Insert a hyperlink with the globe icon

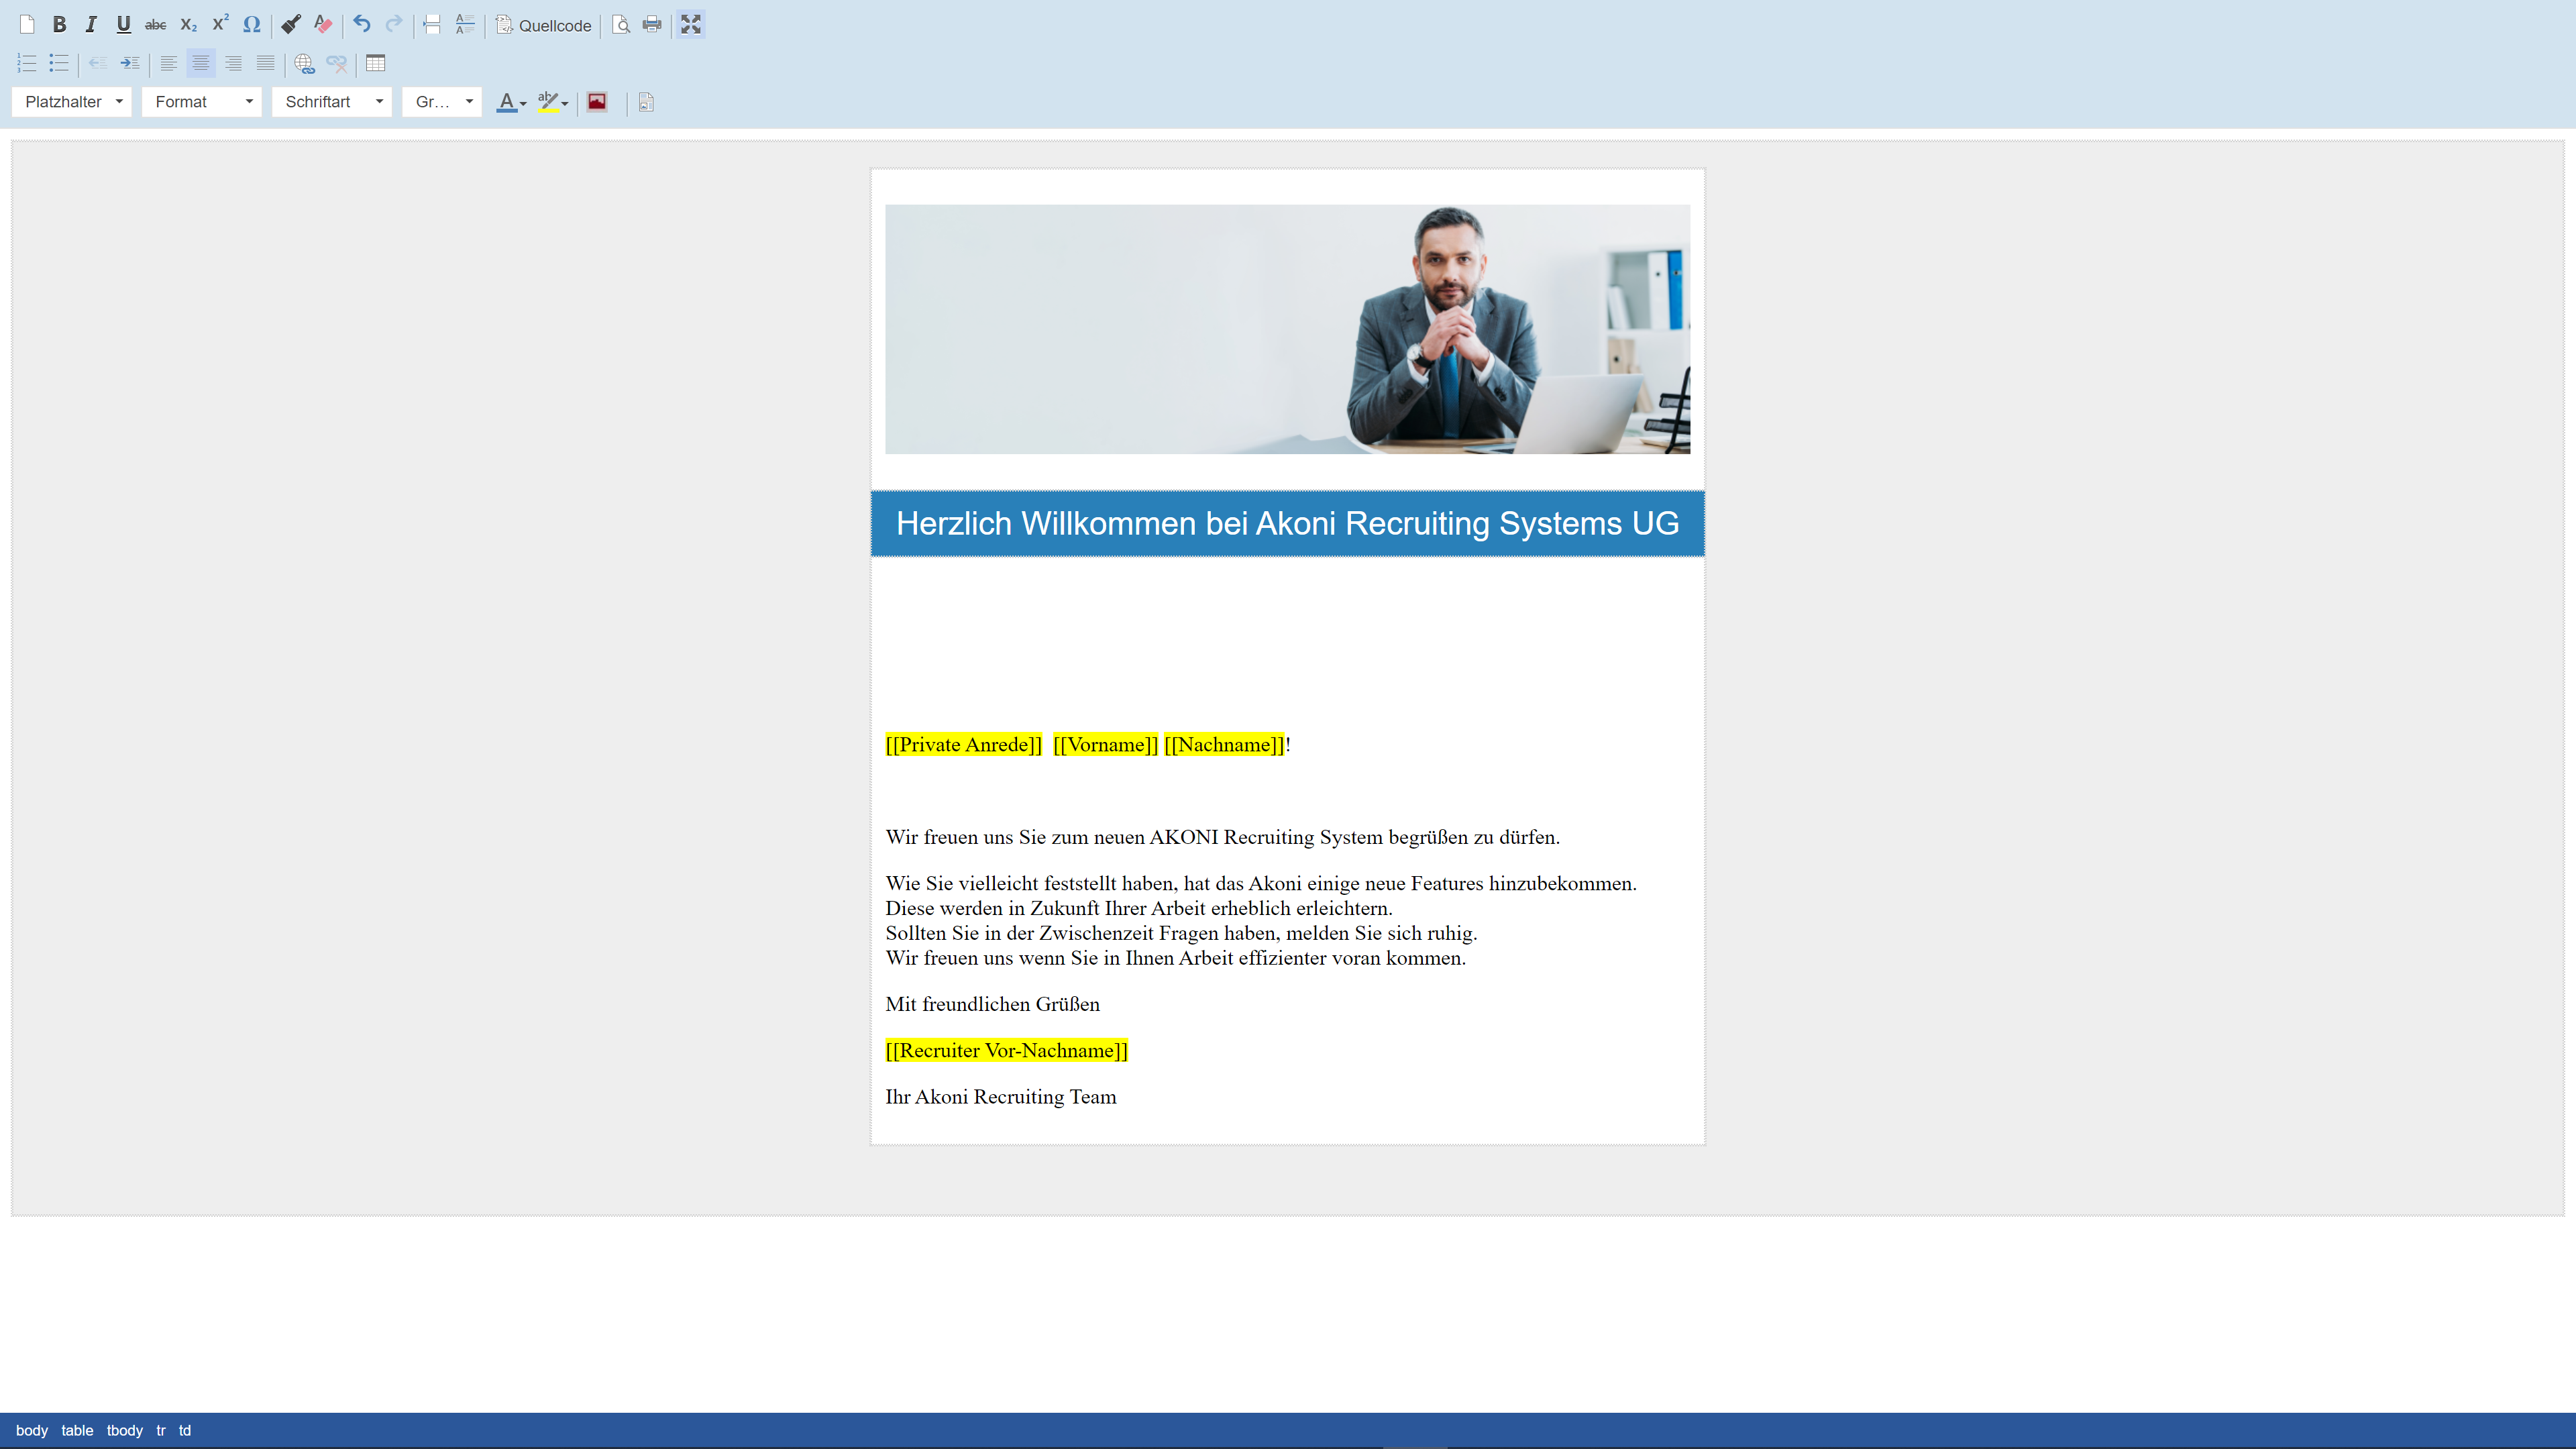pyautogui.click(x=304, y=63)
